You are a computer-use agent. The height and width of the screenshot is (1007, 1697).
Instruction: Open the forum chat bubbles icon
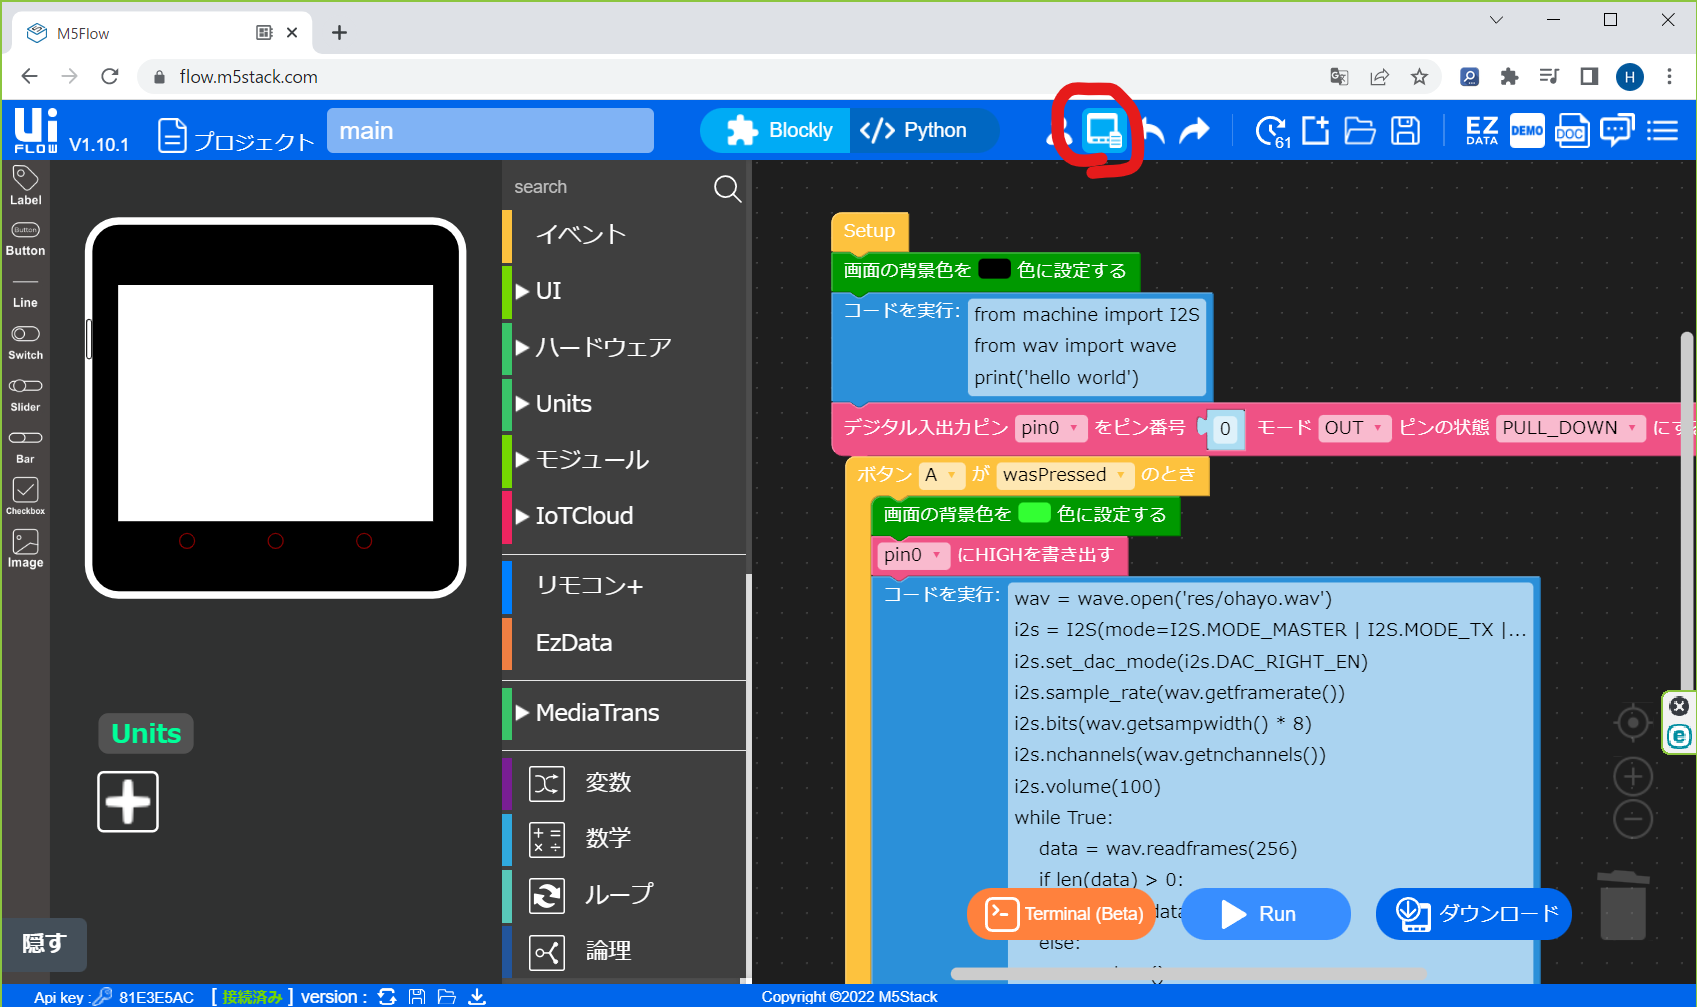(x=1617, y=131)
